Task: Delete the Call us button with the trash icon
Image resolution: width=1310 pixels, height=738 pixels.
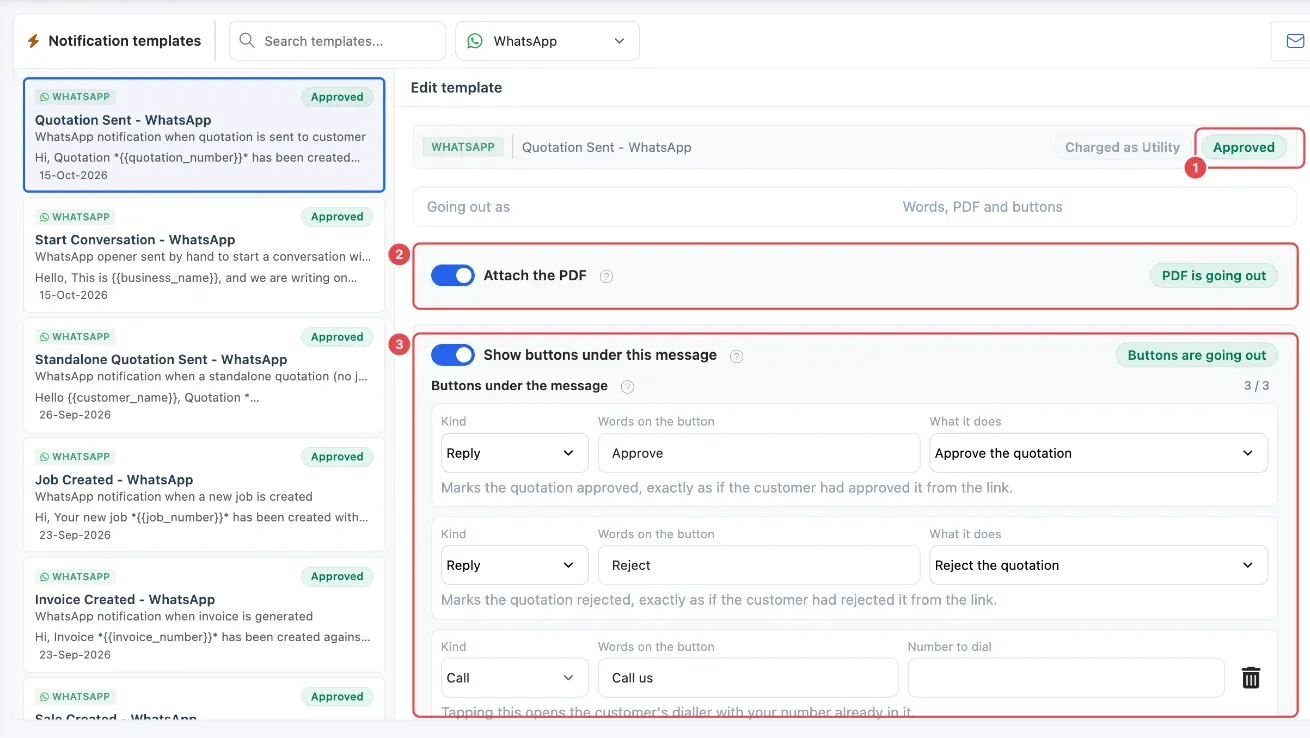Action: point(1250,677)
